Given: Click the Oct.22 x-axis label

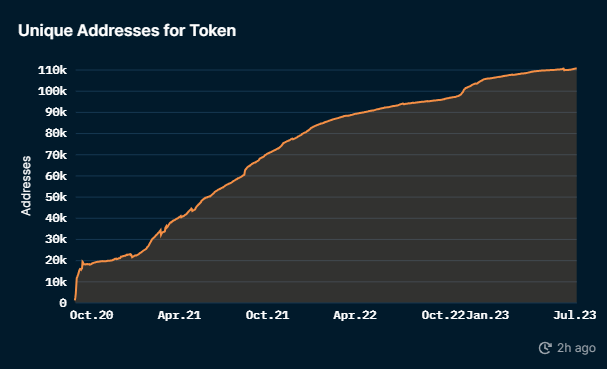Looking at the screenshot, I should click(x=443, y=315).
